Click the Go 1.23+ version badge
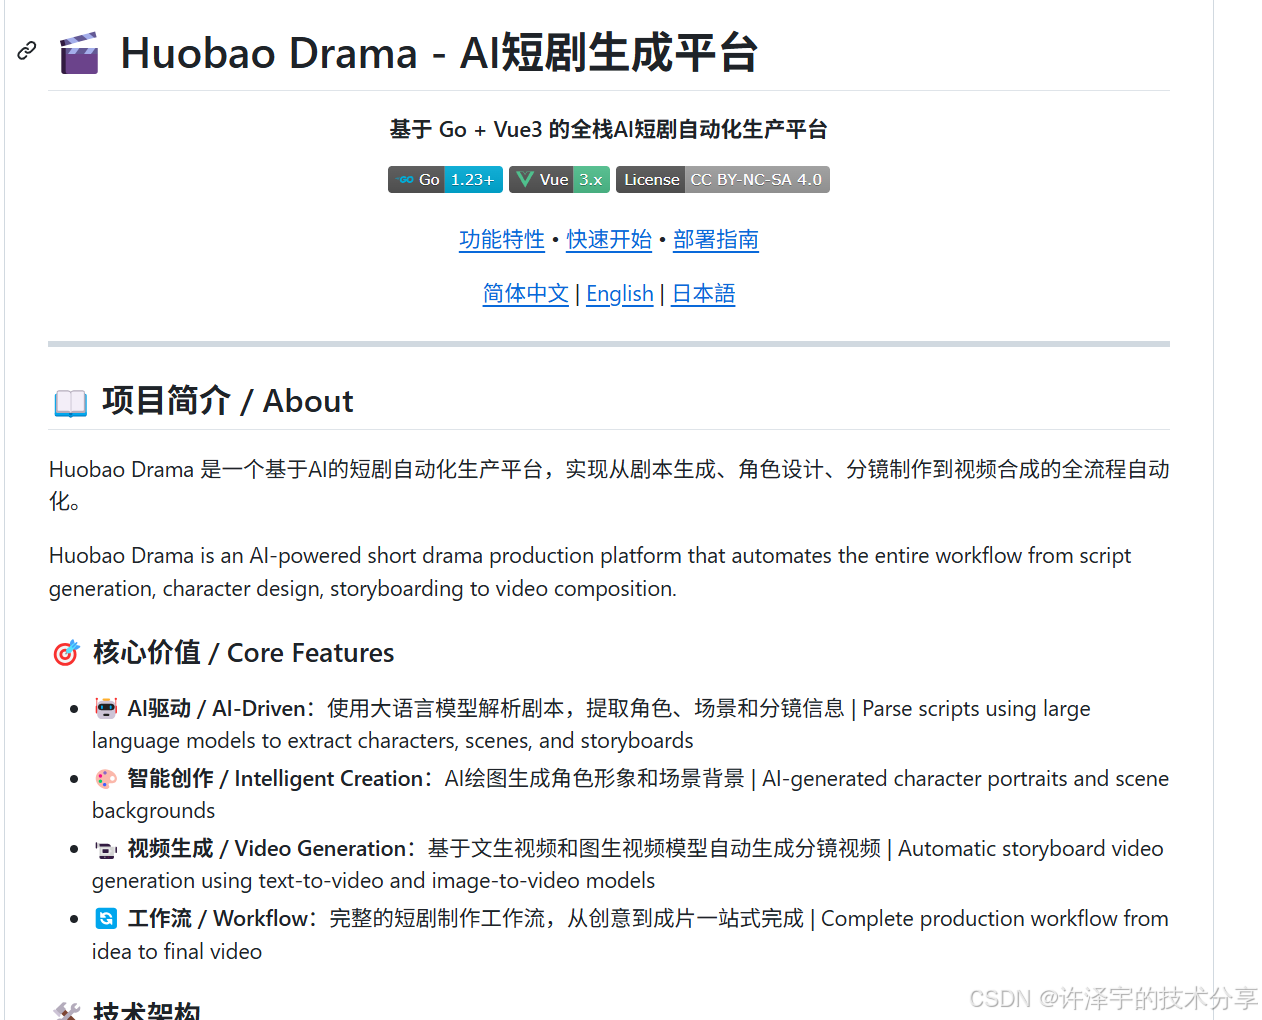 445,179
